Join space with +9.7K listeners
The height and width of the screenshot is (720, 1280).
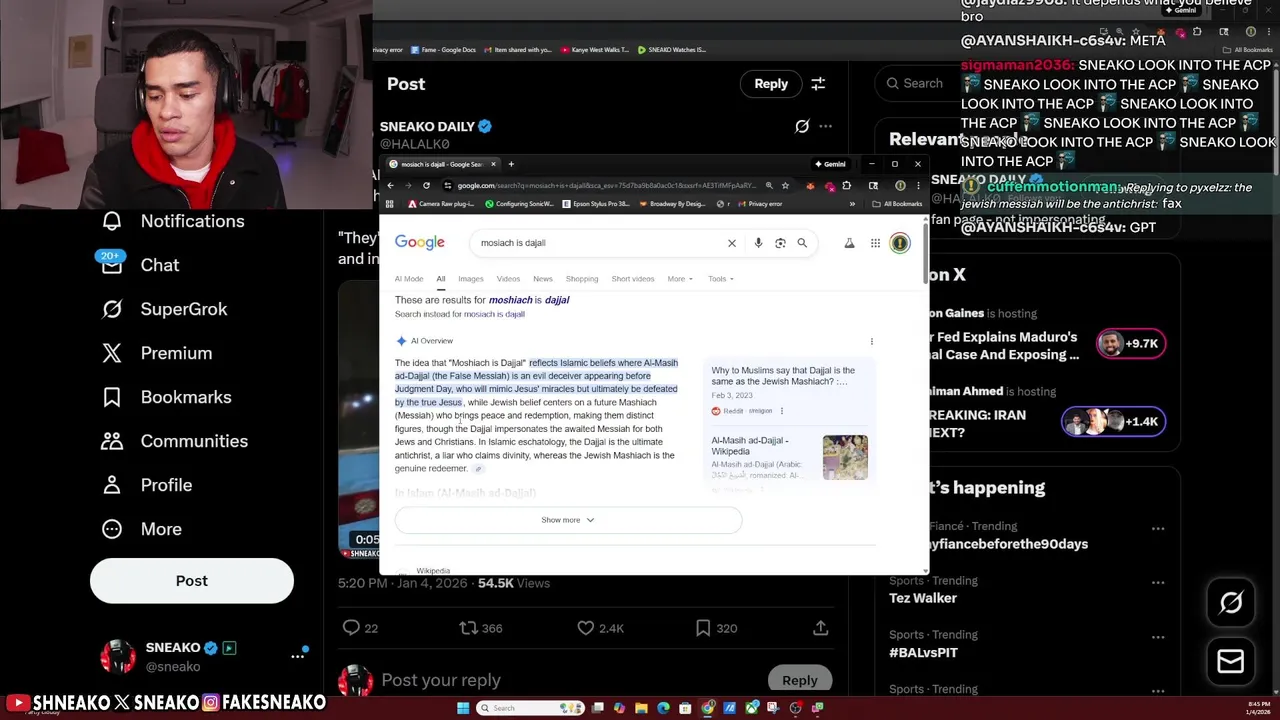tap(1130, 344)
